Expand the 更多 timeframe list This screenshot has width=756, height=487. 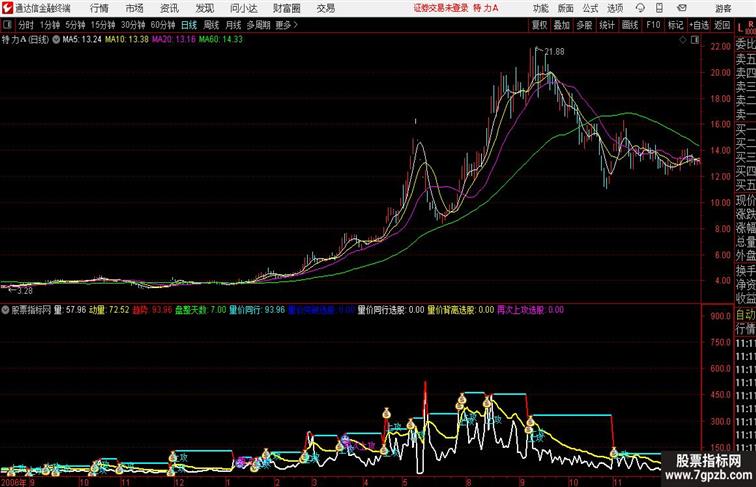pyautogui.click(x=287, y=25)
